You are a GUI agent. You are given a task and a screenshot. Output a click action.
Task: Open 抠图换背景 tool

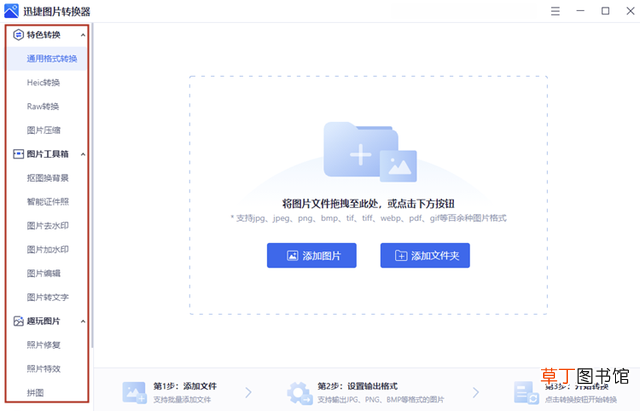click(47, 178)
